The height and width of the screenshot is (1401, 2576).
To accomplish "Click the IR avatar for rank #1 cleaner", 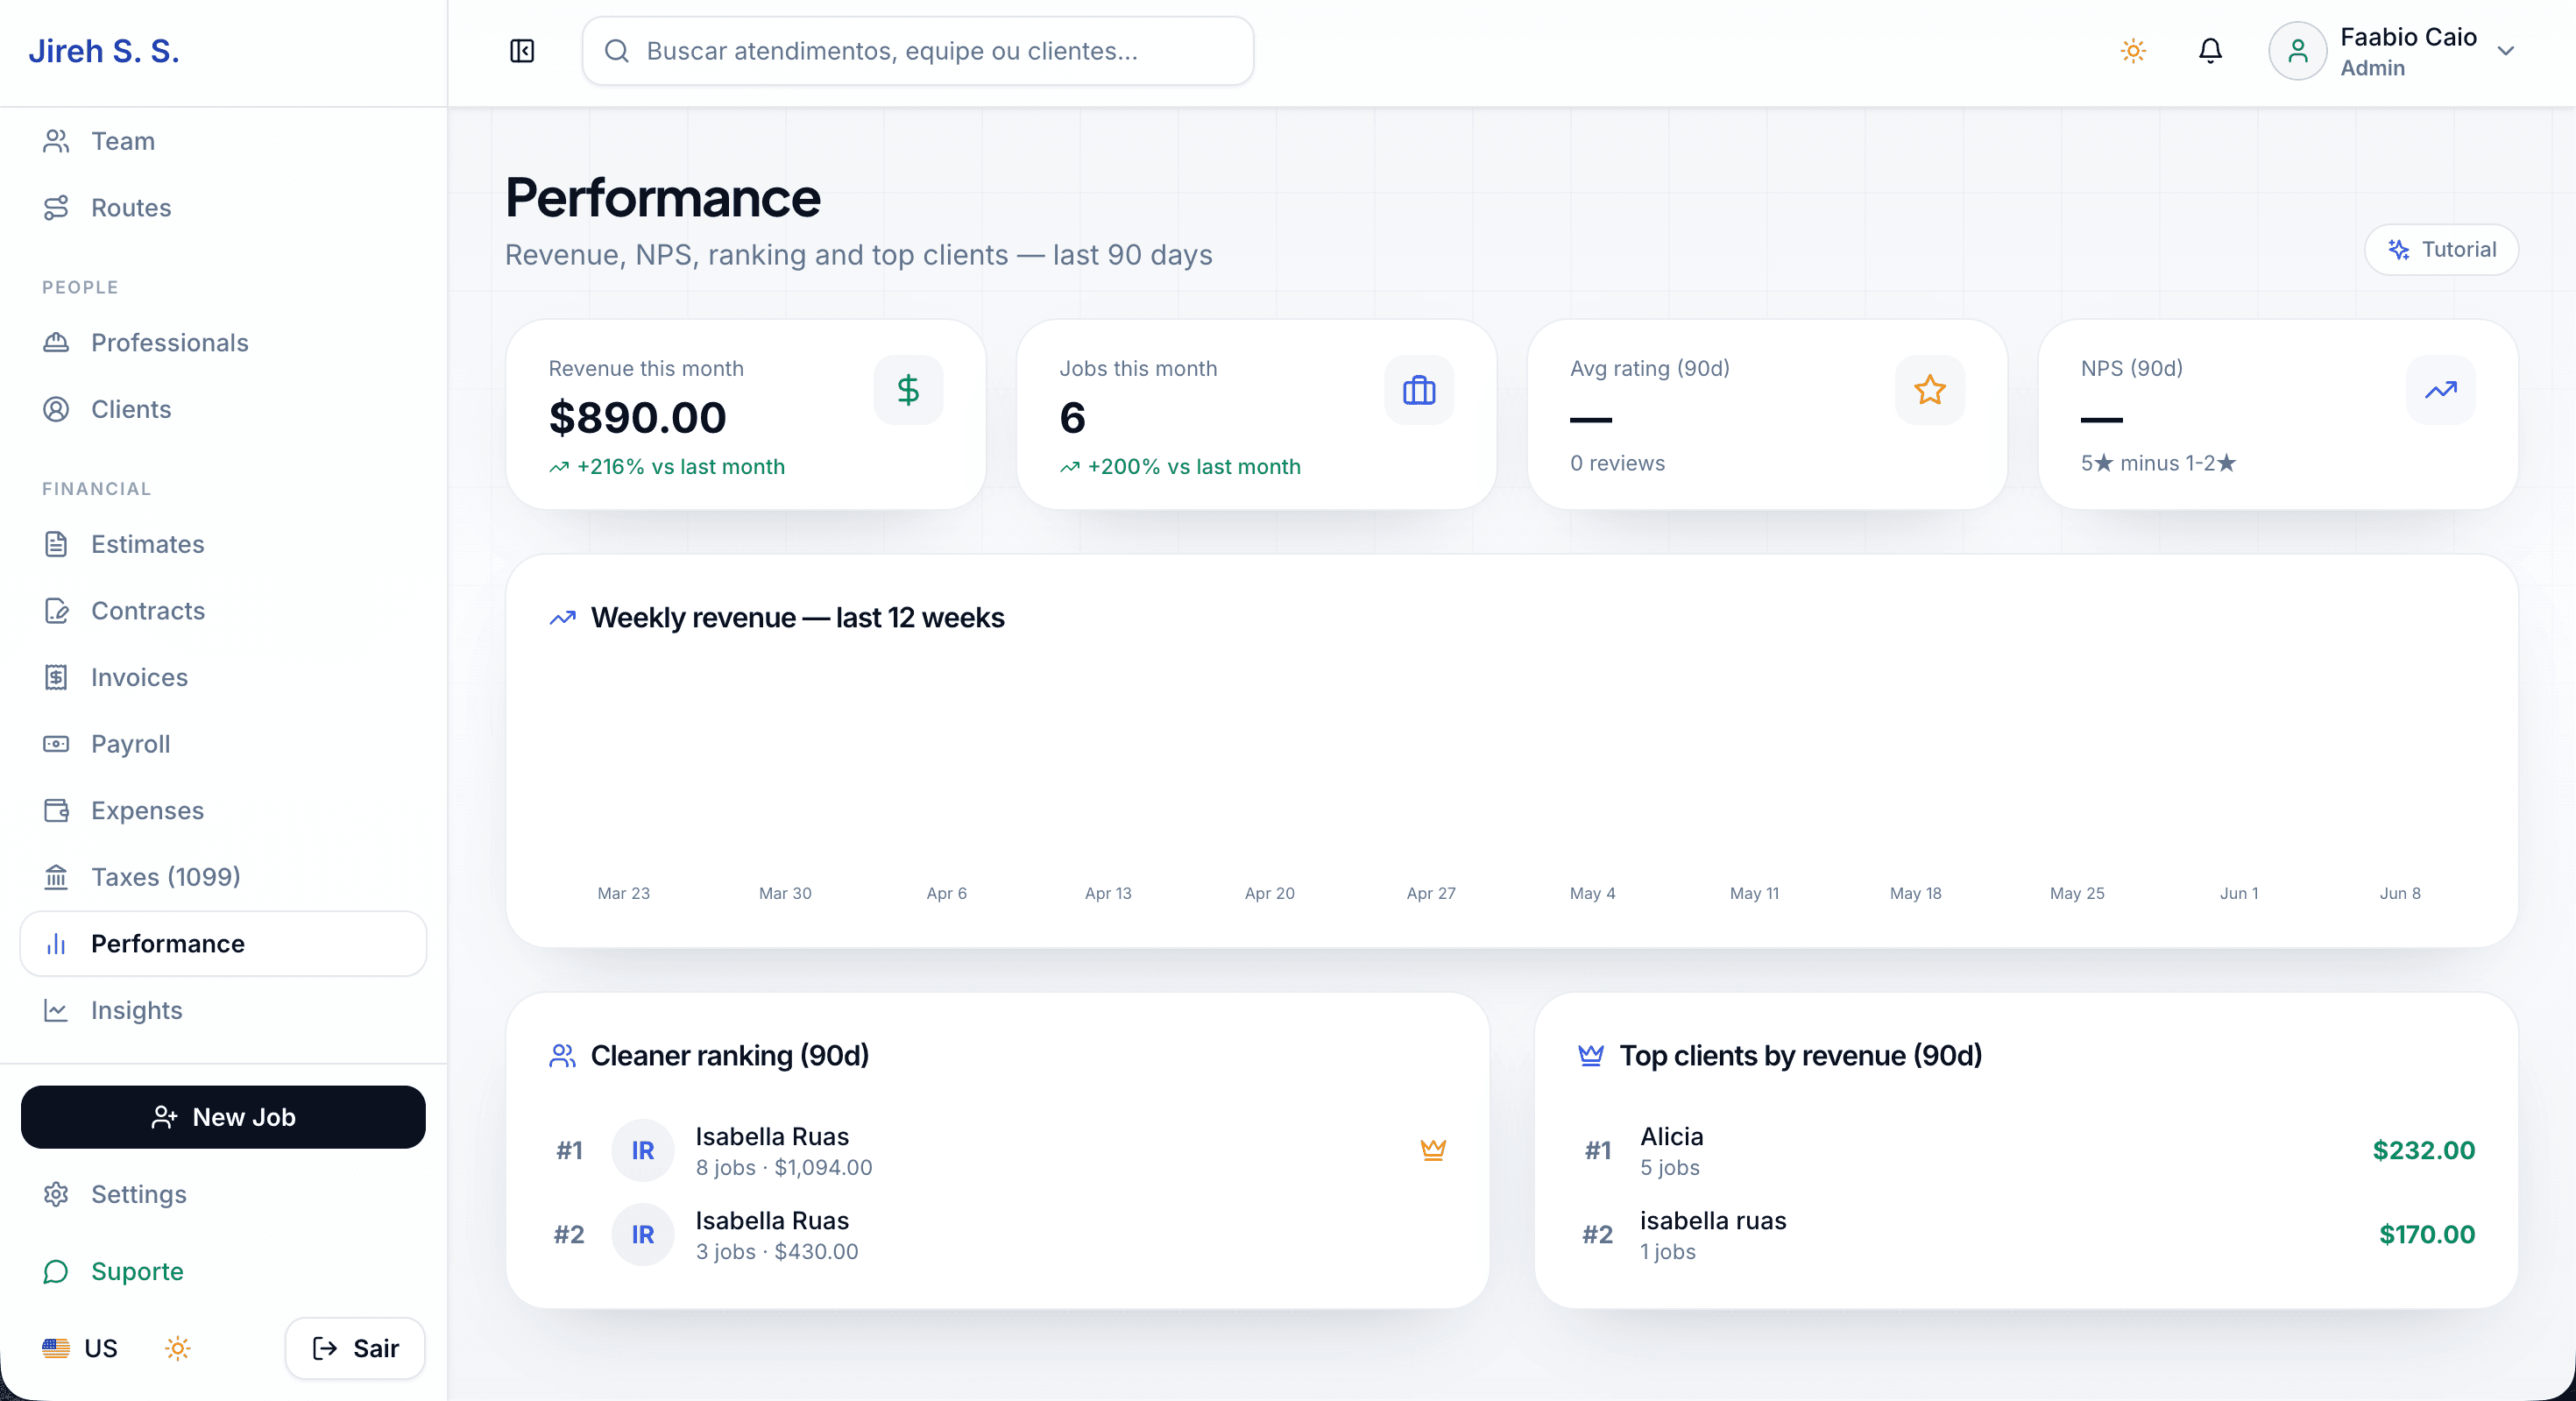I will [x=643, y=1150].
